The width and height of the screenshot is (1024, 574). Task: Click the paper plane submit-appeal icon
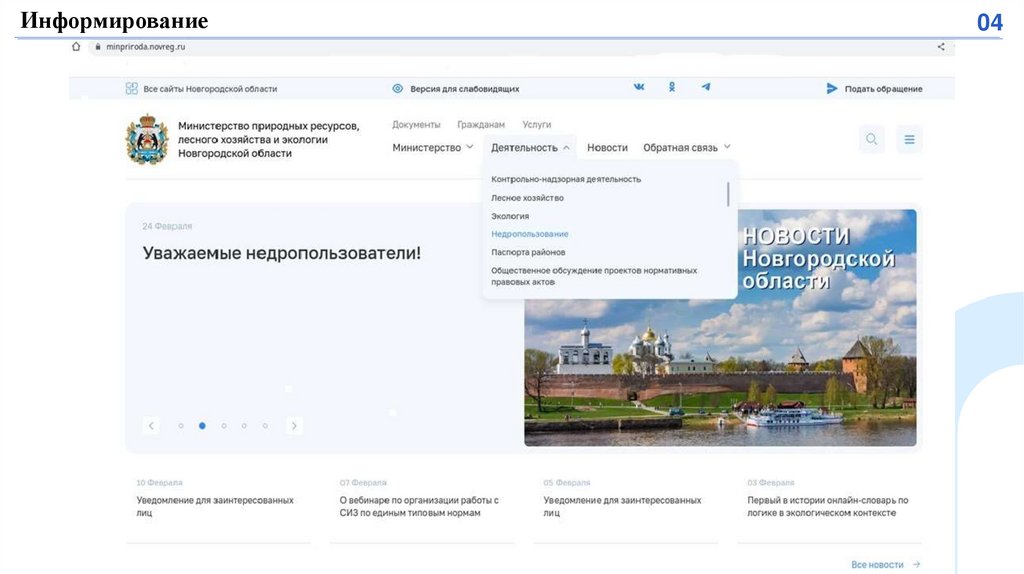pyautogui.click(x=831, y=88)
